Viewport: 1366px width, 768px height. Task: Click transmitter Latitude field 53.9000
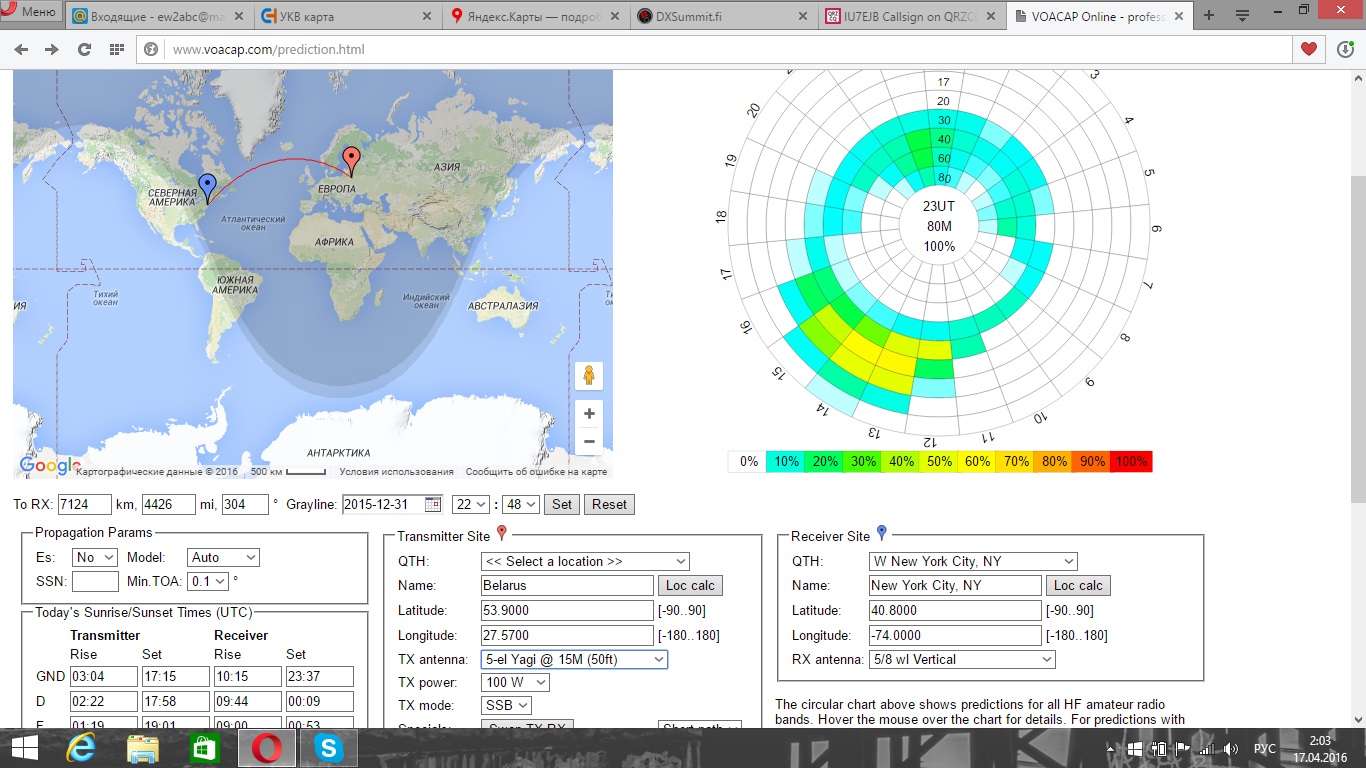click(x=567, y=610)
